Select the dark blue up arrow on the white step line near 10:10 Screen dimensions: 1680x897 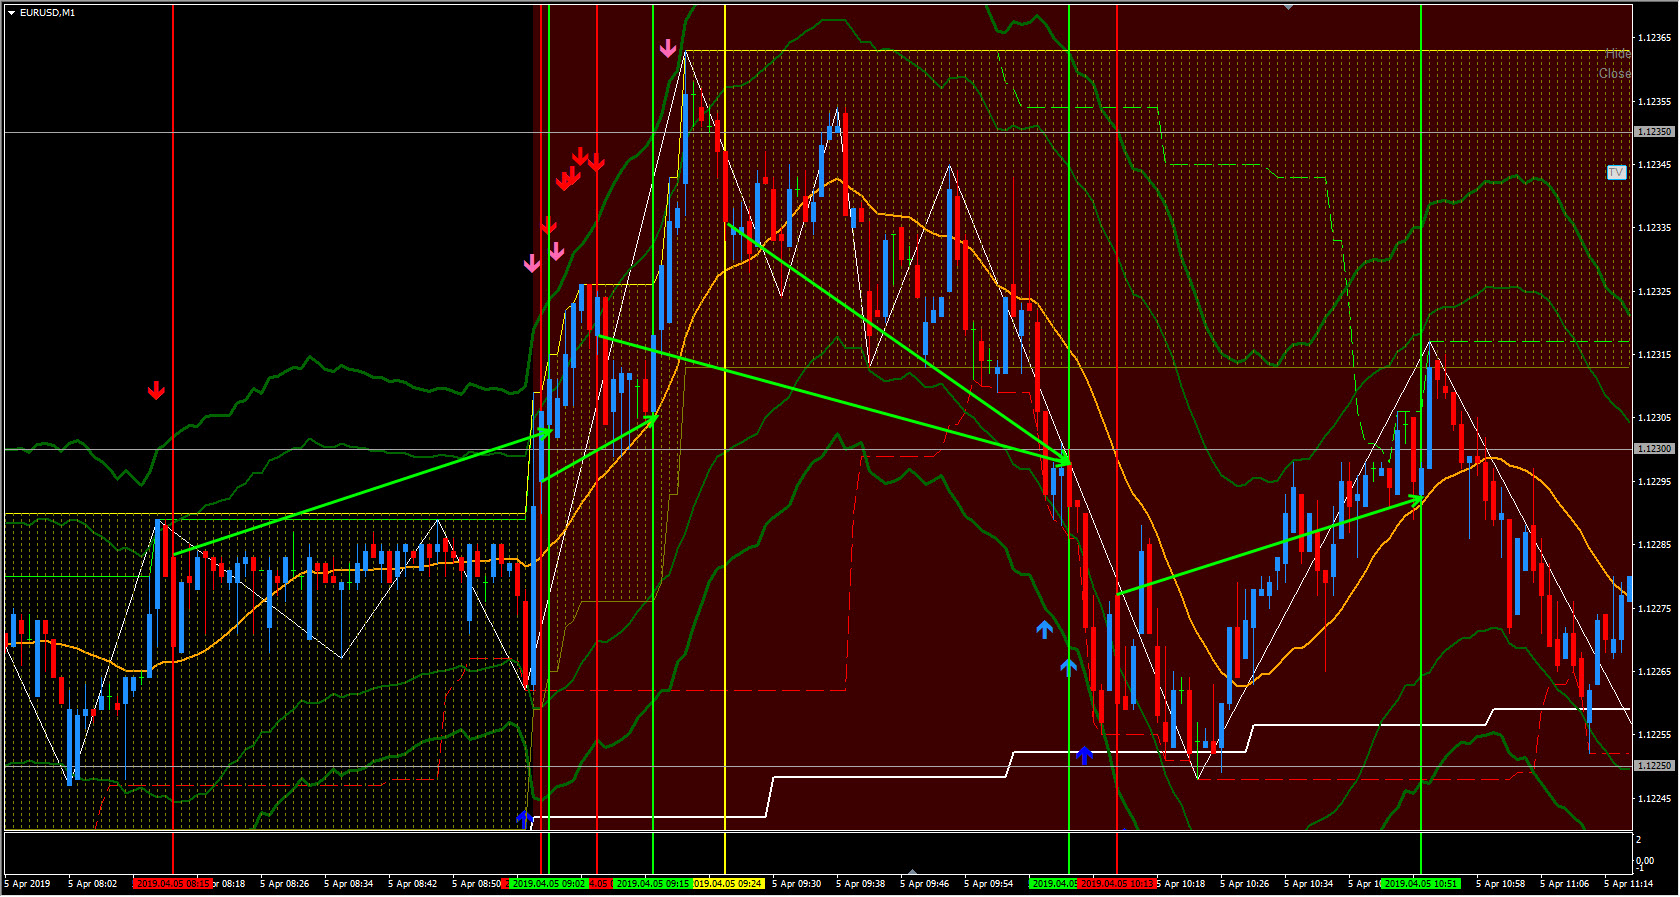[x=1084, y=755]
